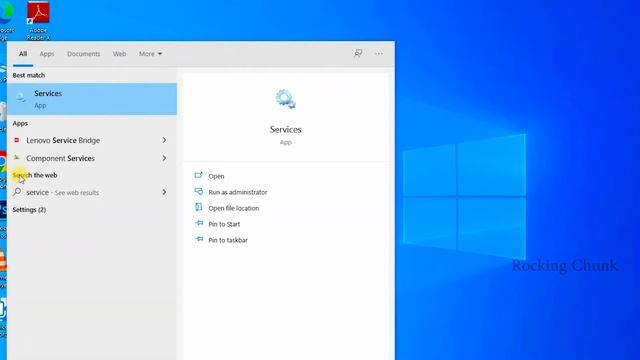The height and width of the screenshot is (360, 640).
Task: Open Adobe Reader desktop shortcut
Action: [38, 20]
